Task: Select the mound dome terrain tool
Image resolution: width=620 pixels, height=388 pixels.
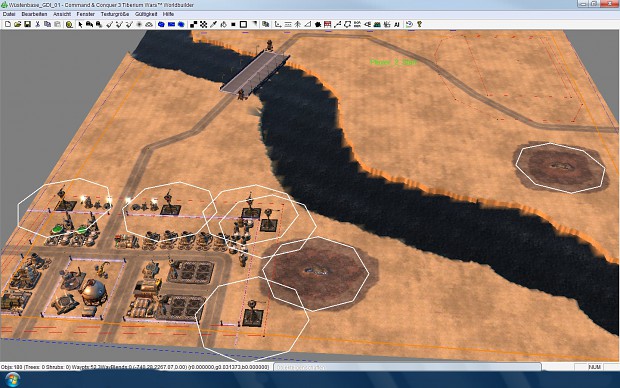Action: coord(149,25)
